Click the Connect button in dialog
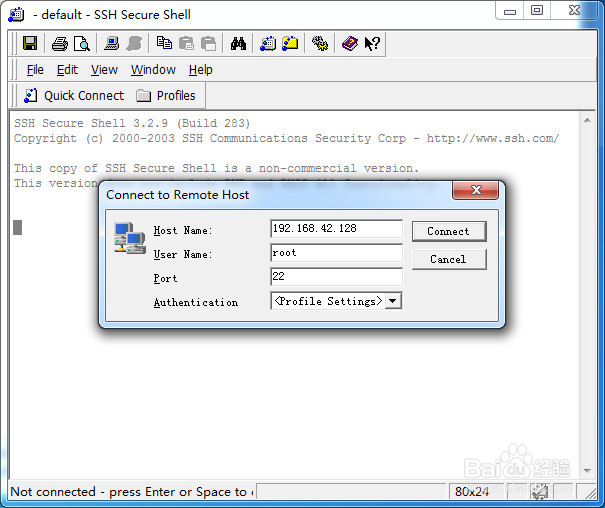Image resolution: width=605 pixels, height=508 pixels. click(x=449, y=231)
